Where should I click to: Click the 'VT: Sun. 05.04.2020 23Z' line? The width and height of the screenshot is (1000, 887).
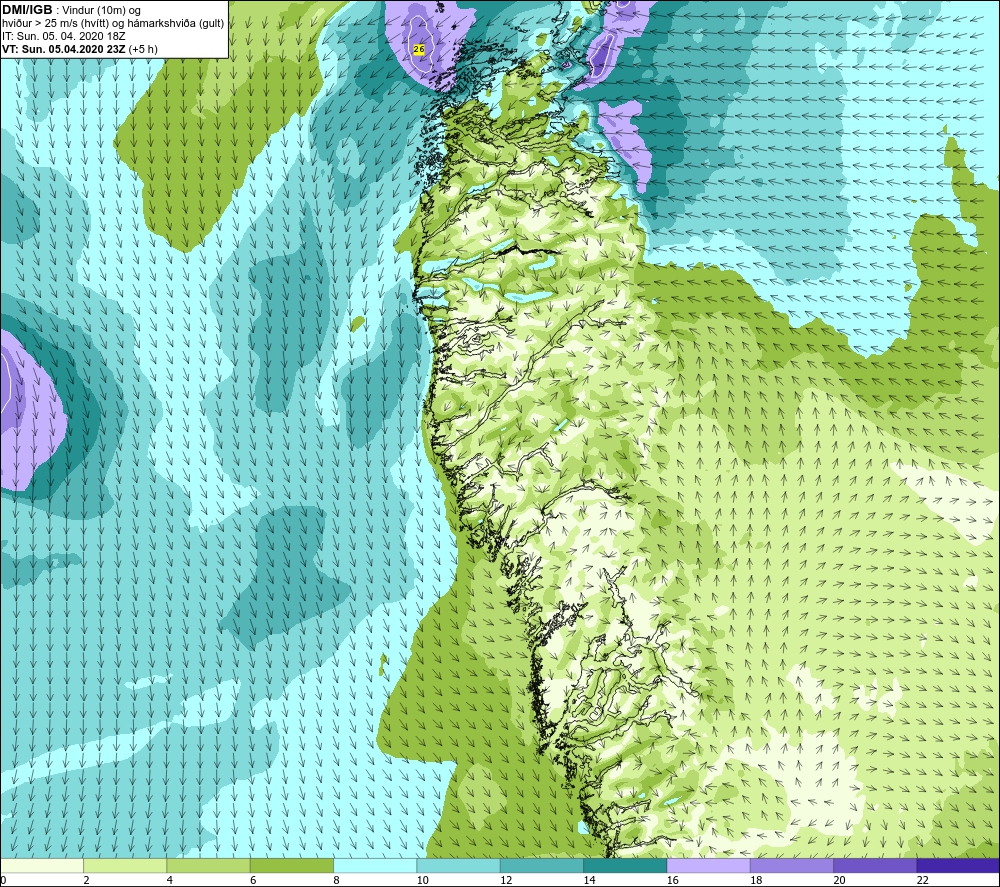(64, 49)
